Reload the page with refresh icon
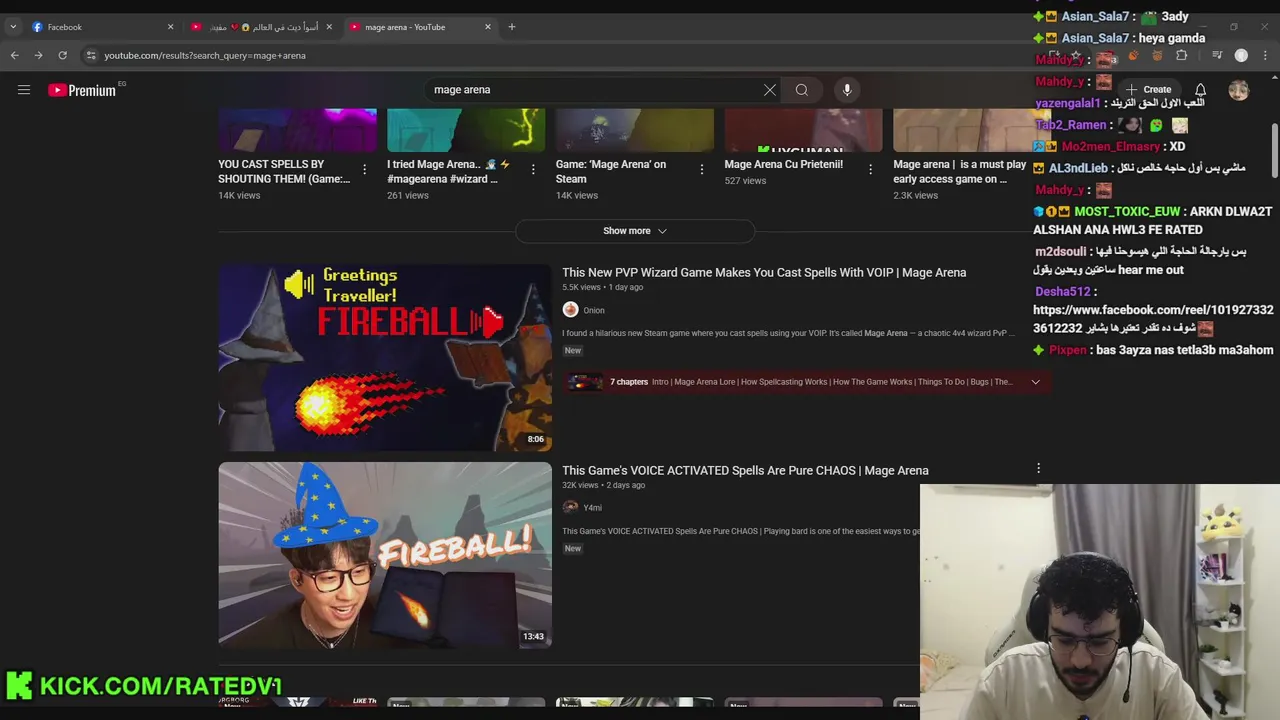Viewport: 1280px width, 720px height. coord(62,55)
